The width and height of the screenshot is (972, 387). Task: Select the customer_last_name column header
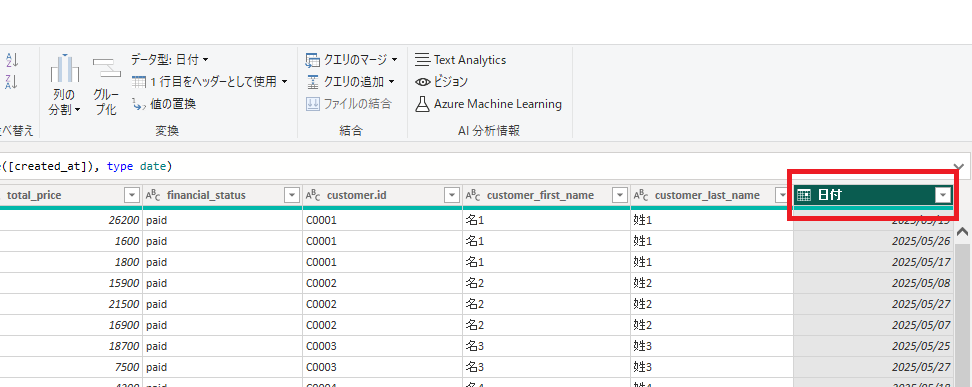coord(707,195)
